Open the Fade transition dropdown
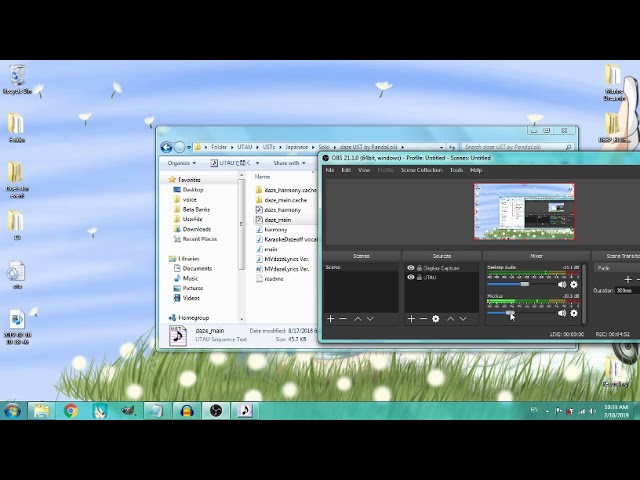 (617, 268)
